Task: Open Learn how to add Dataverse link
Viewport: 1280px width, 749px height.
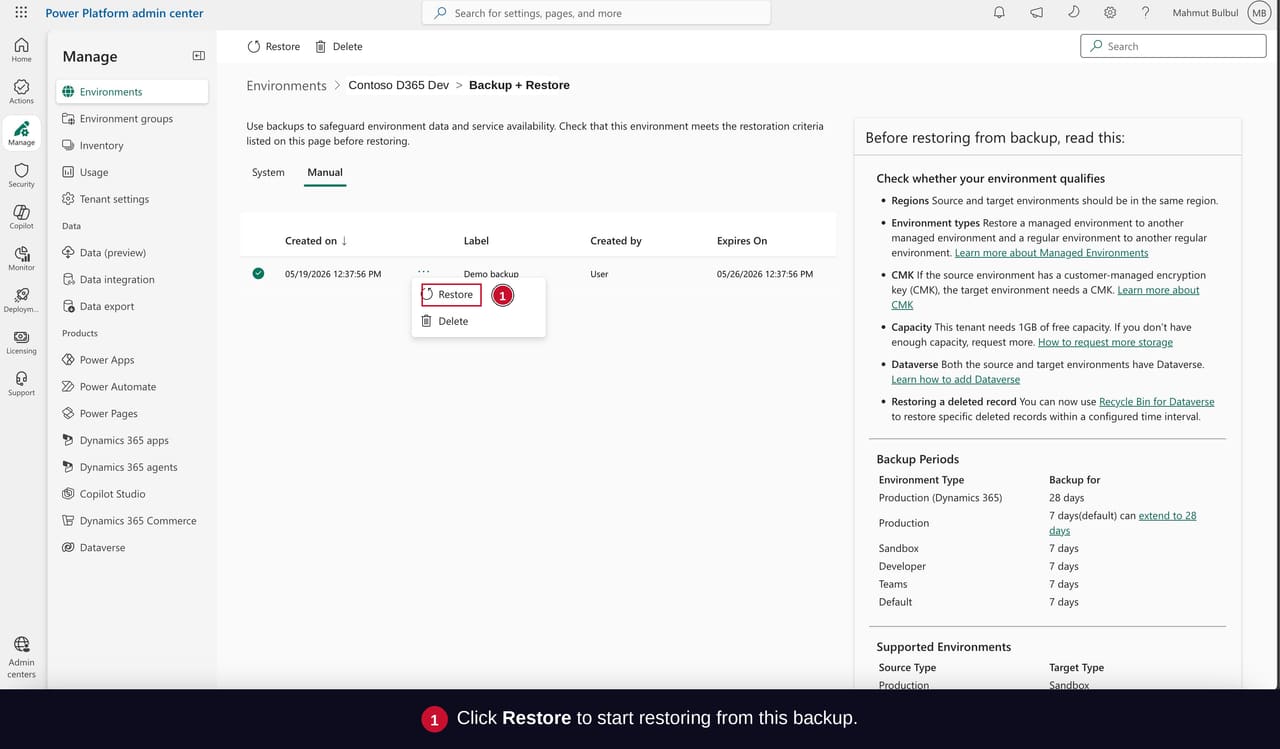Action: coord(955,379)
